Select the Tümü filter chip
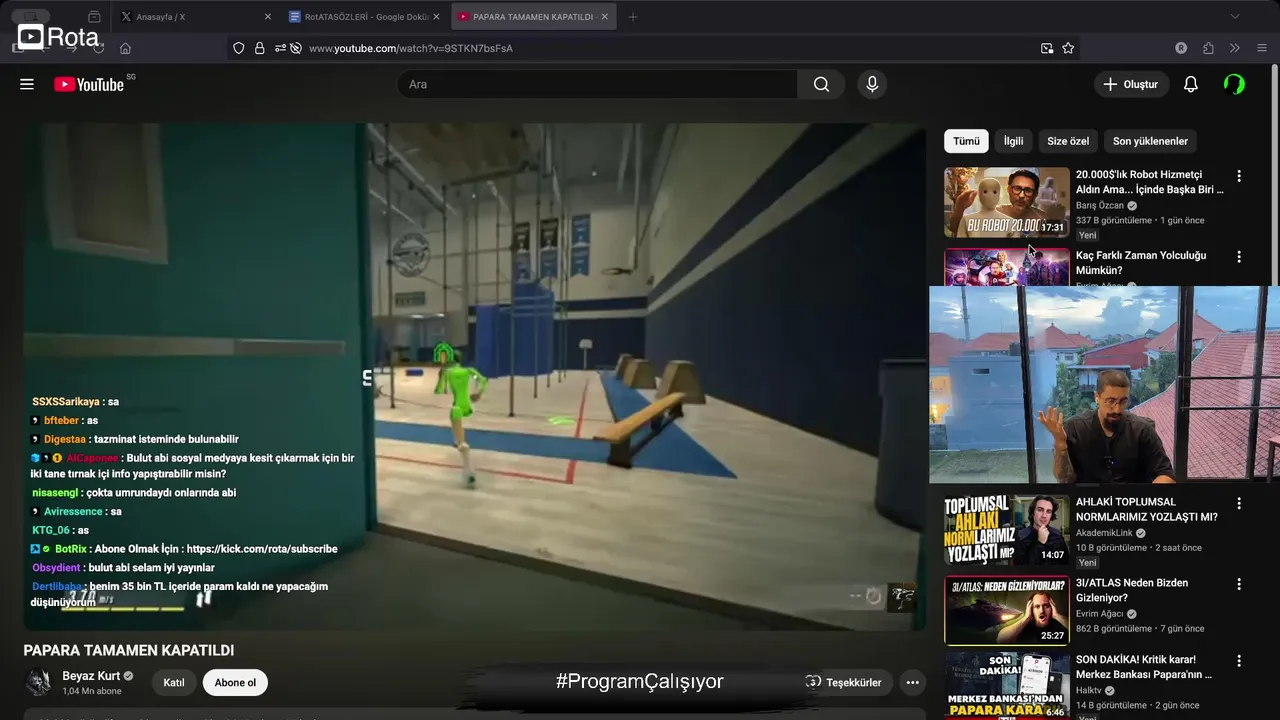 click(x=966, y=141)
